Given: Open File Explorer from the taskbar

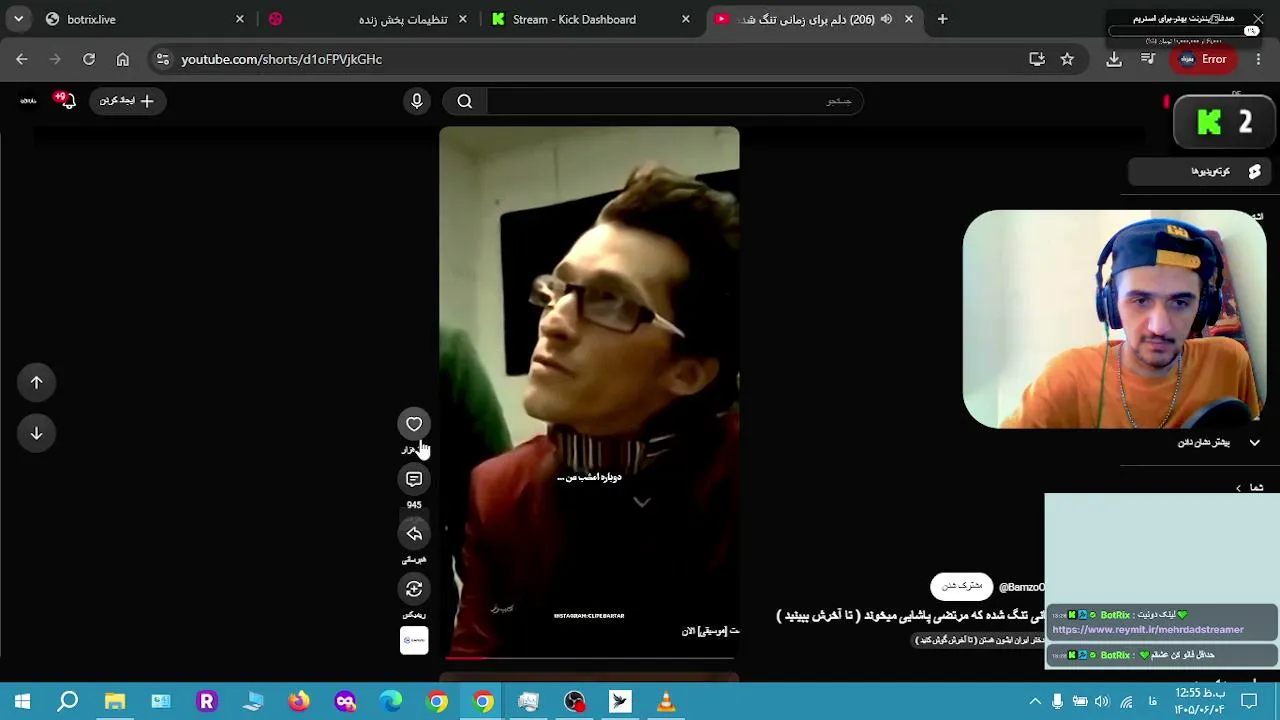Looking at the screenshot, I should [x=114, y=702].
